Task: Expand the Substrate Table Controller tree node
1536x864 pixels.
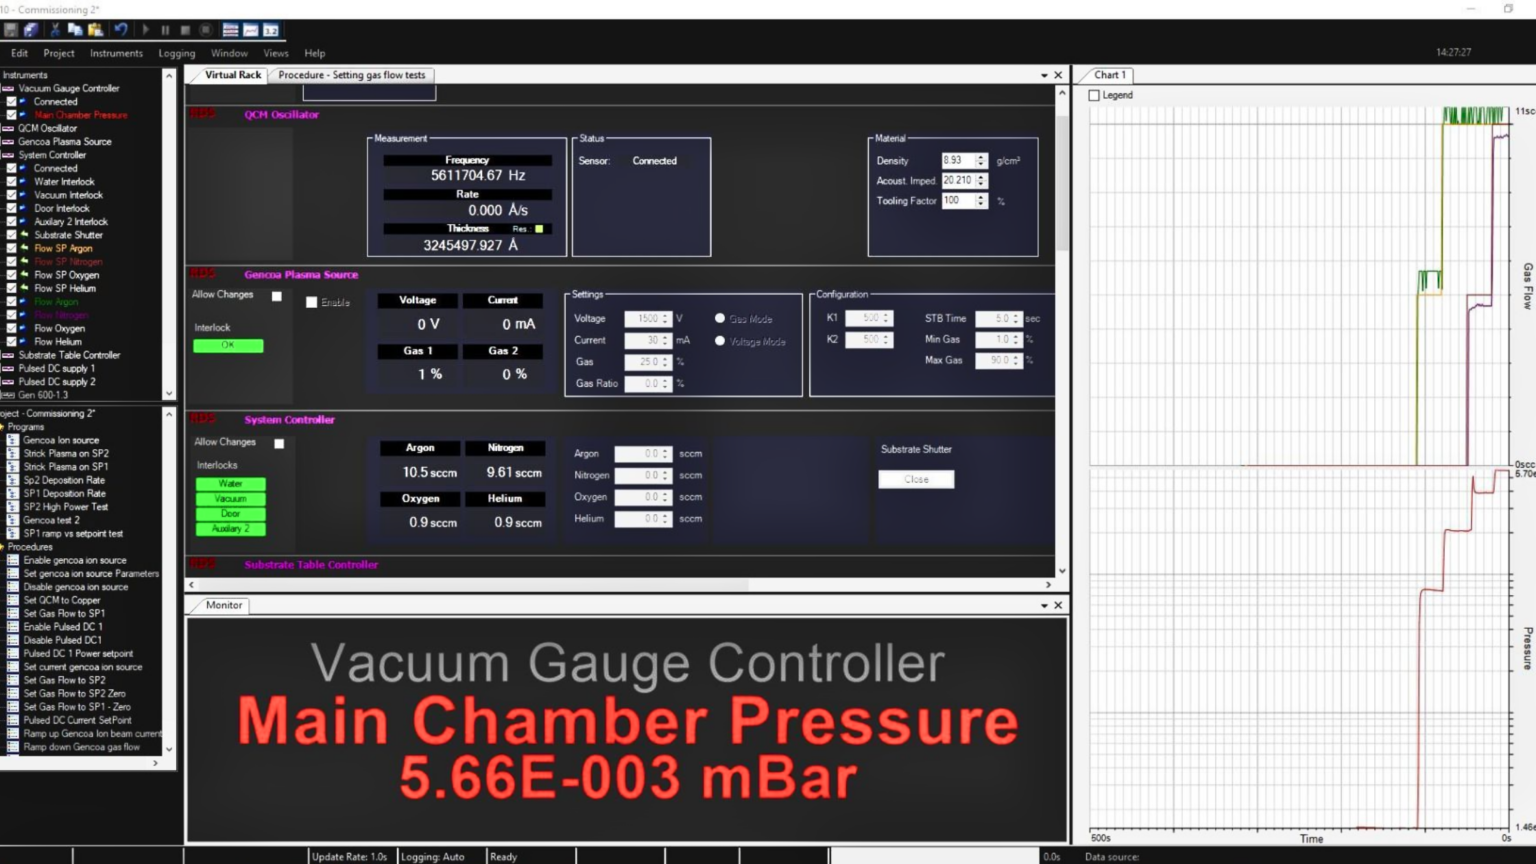Action: point(8,355)
